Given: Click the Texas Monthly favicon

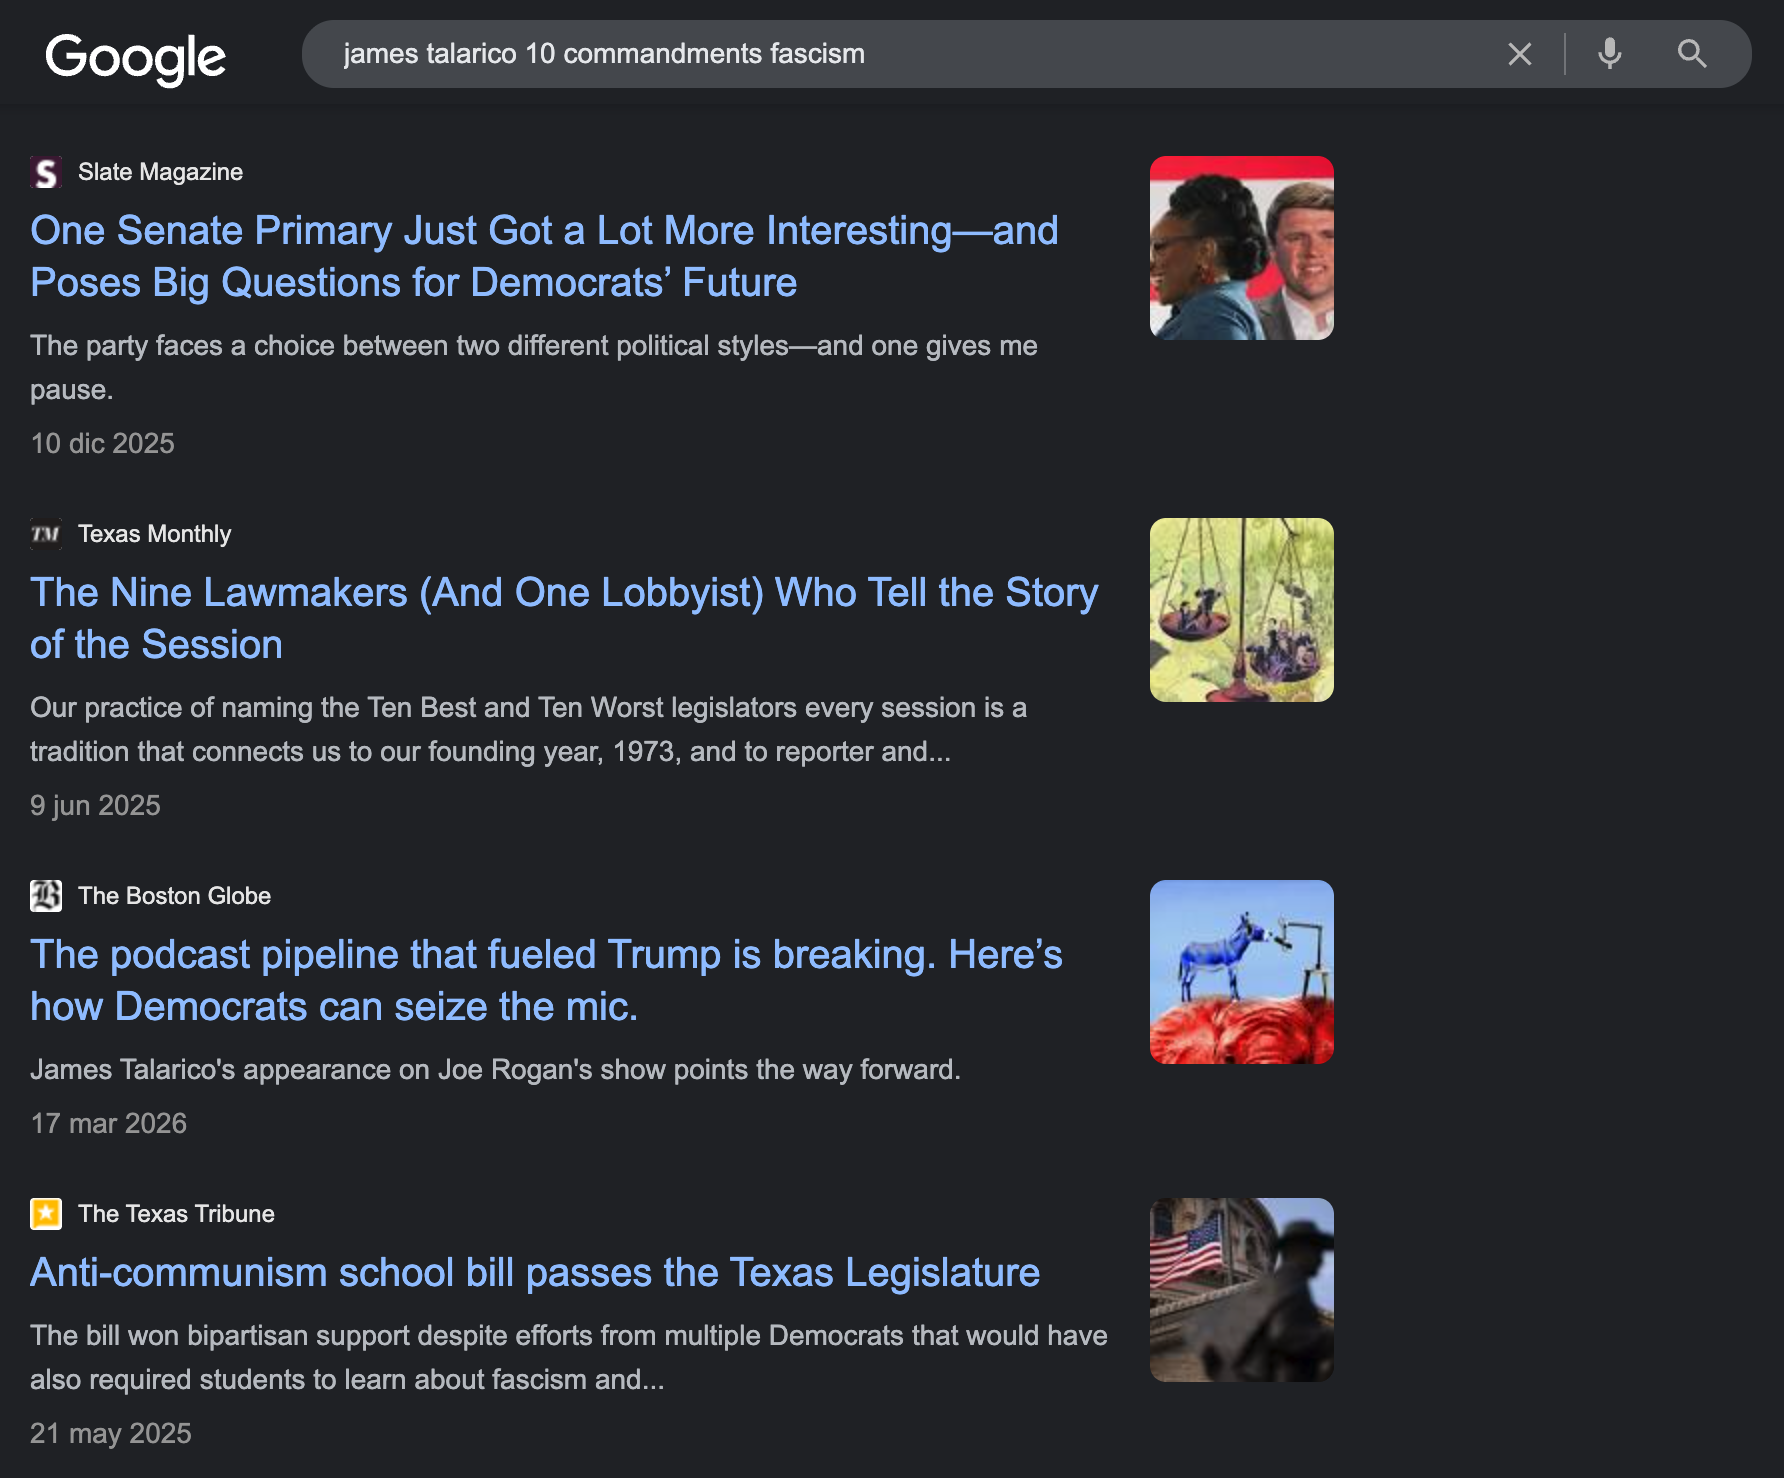Looking at the screenshot, I should [x=46, y=534].
